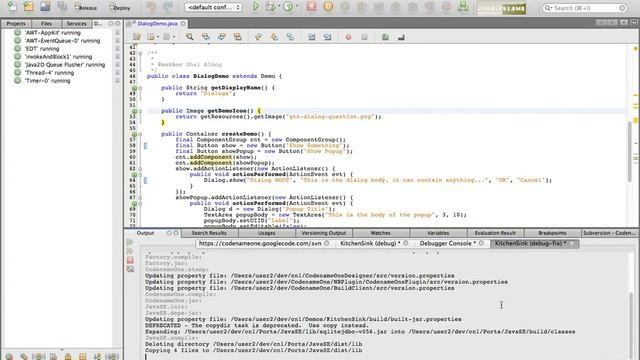
Task: Stop the build with the red Output icon
Action: click(x=130, y=260)
